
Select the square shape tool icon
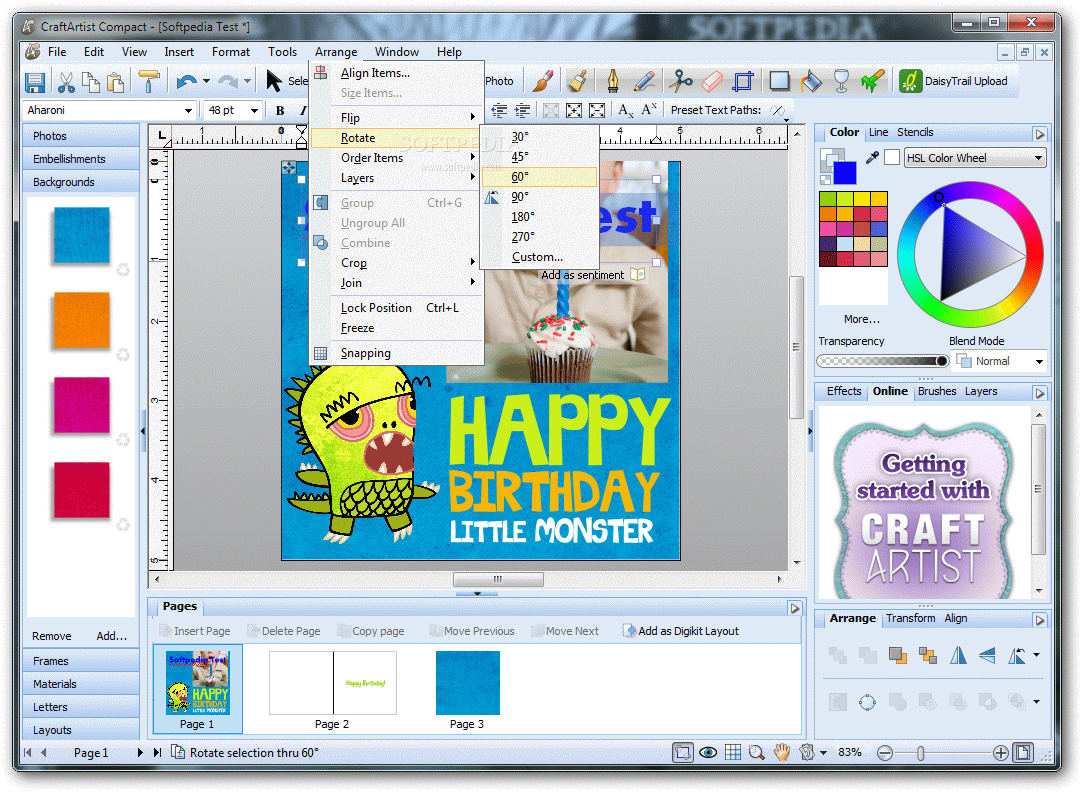(x=780, y=81)
